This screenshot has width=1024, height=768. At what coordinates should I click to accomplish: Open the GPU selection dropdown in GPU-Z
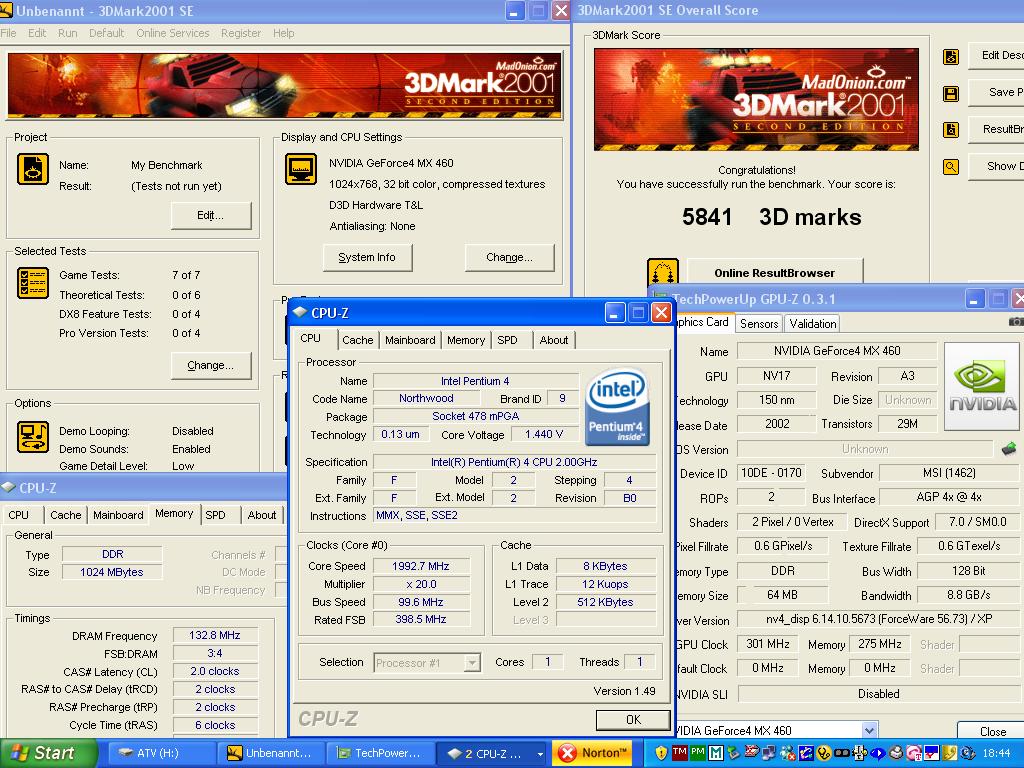(x=869, y=730)
